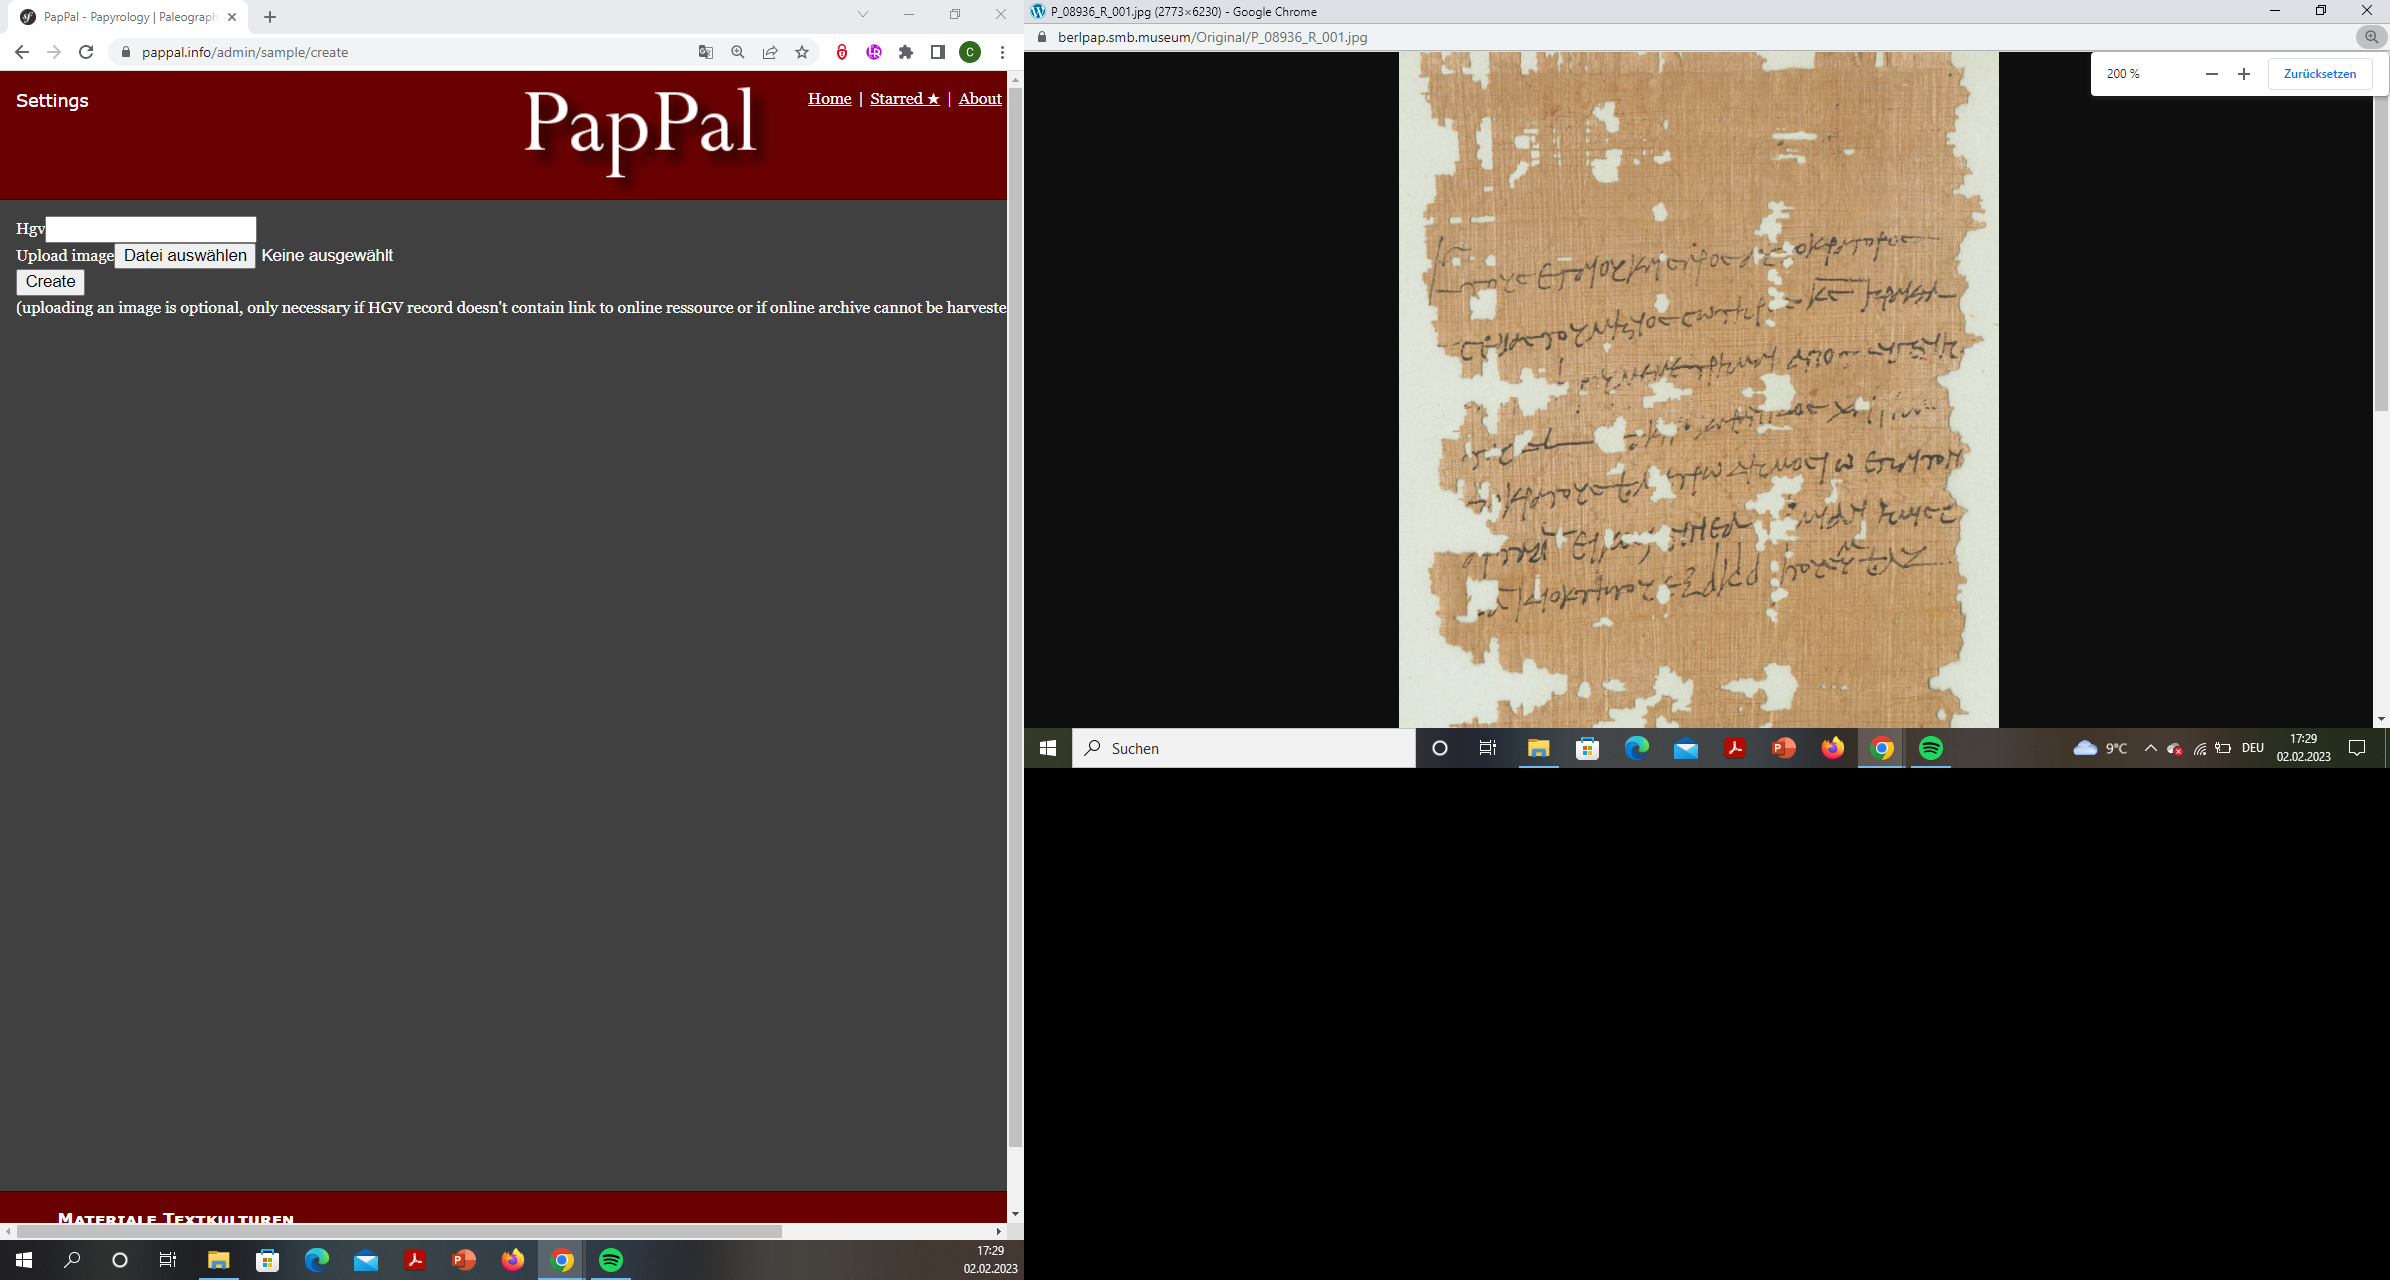Viewport: 2390px width, 1280px height.
Task: View site info lock in the berlpap window
Action: pyautogui.click(x=1042, y=37)
